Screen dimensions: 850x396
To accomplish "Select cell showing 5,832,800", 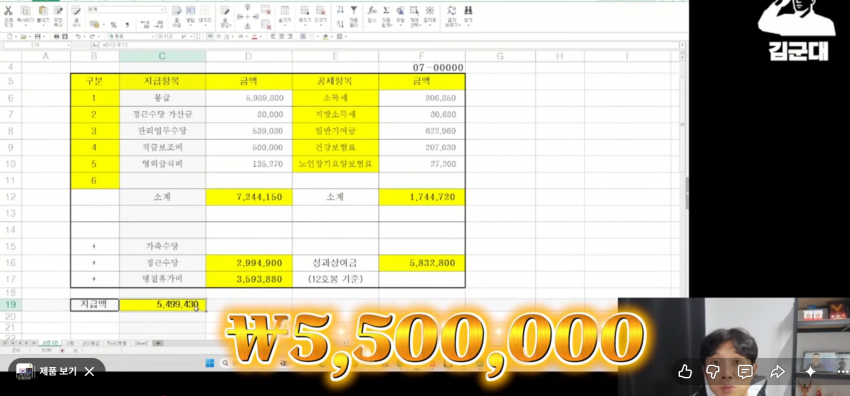I will click(422, 263).
